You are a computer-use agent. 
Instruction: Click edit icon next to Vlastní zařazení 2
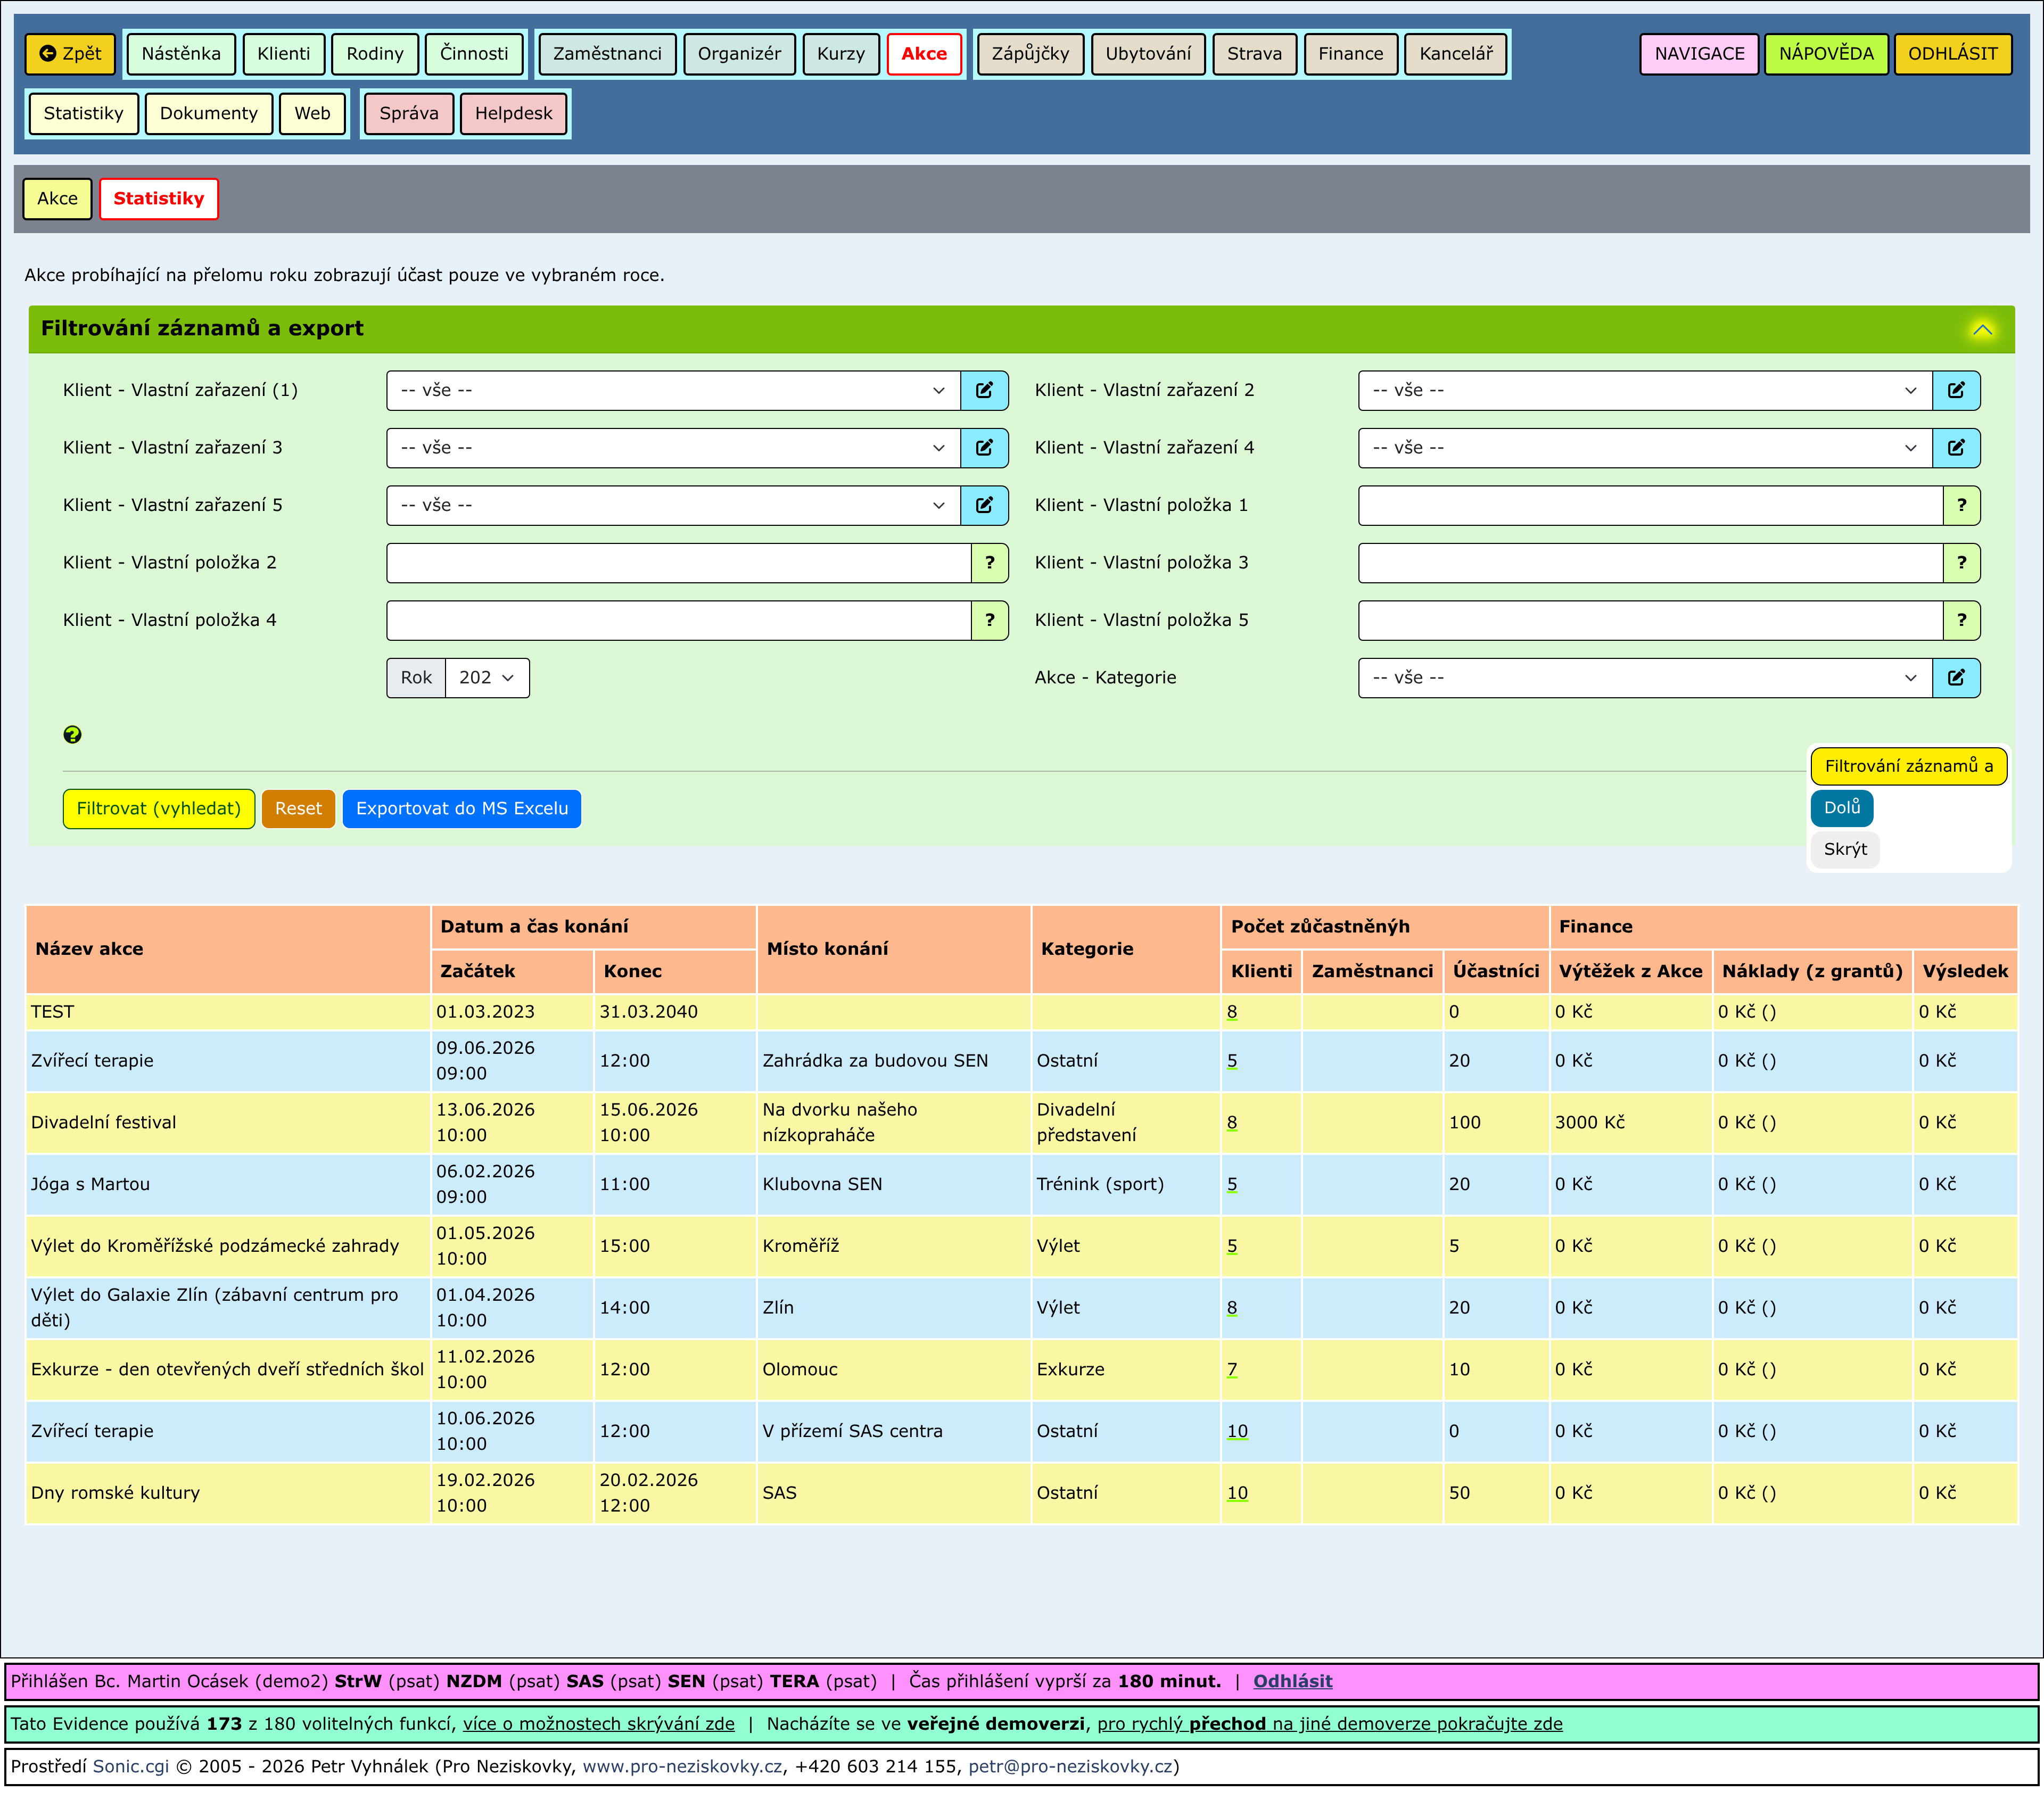pos(1956,390)
